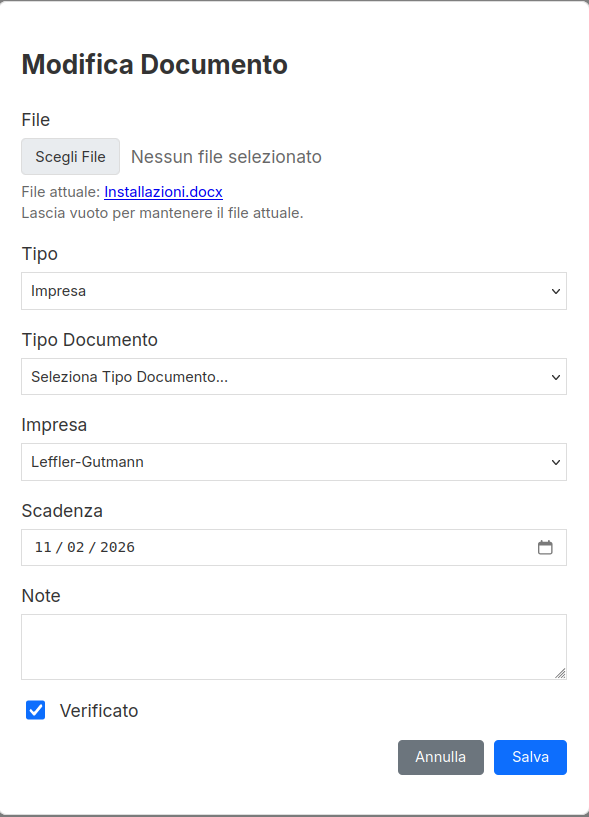Screen dimensions: 589x817
Task: Open the calendar picker icon in Scadenza field
Action: click(x=546, y=547)
